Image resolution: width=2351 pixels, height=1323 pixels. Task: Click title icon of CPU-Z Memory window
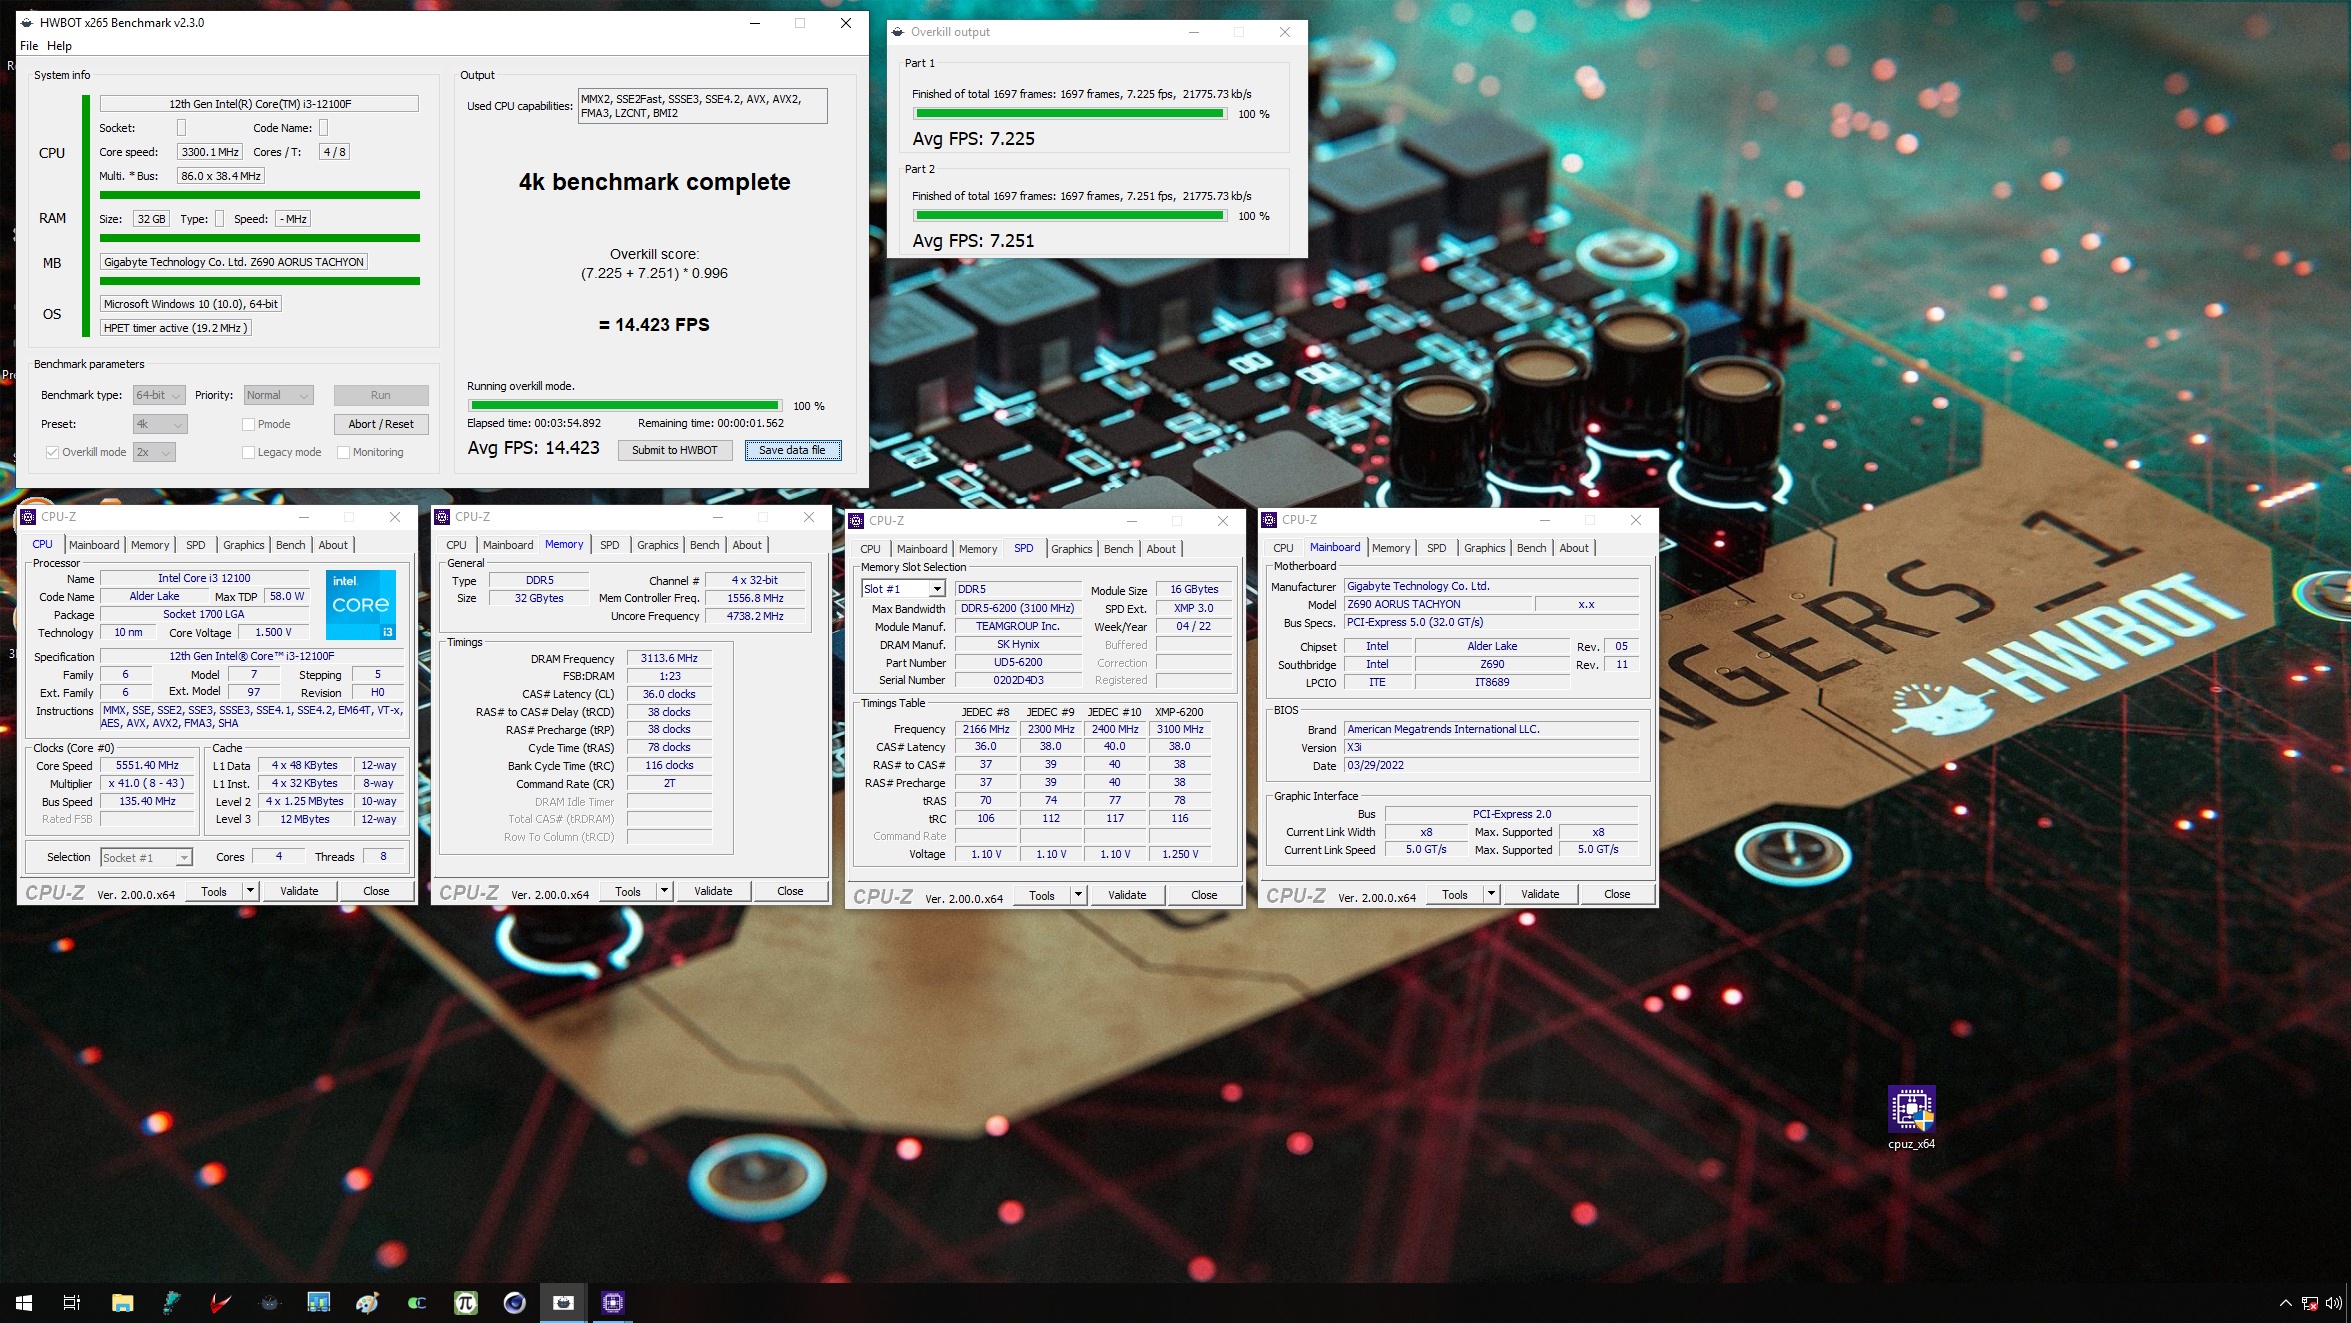pyautogui.click(x=442, y=517)
